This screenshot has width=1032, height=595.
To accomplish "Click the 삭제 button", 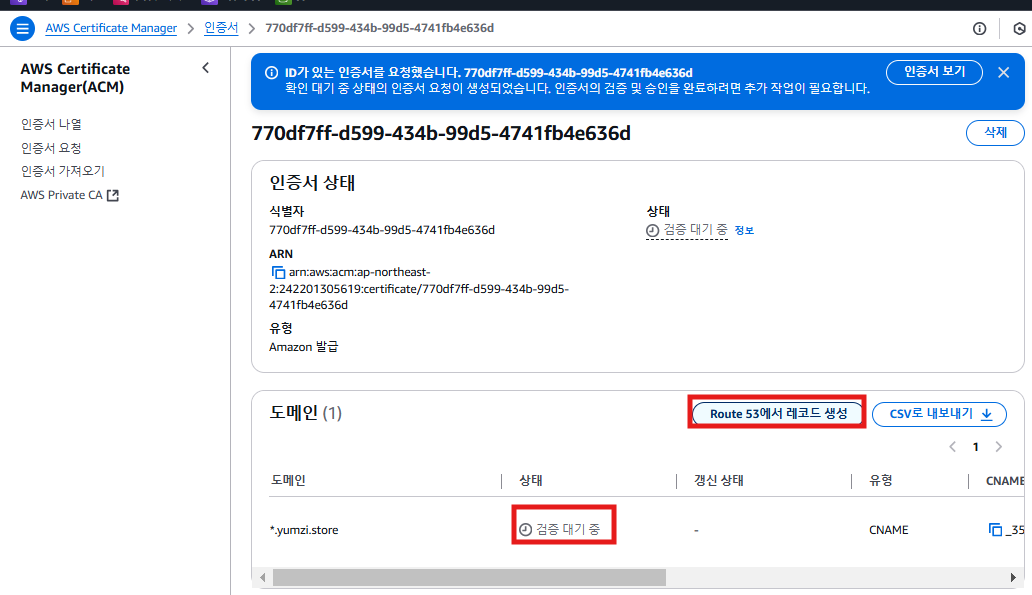I will [994, 132].
